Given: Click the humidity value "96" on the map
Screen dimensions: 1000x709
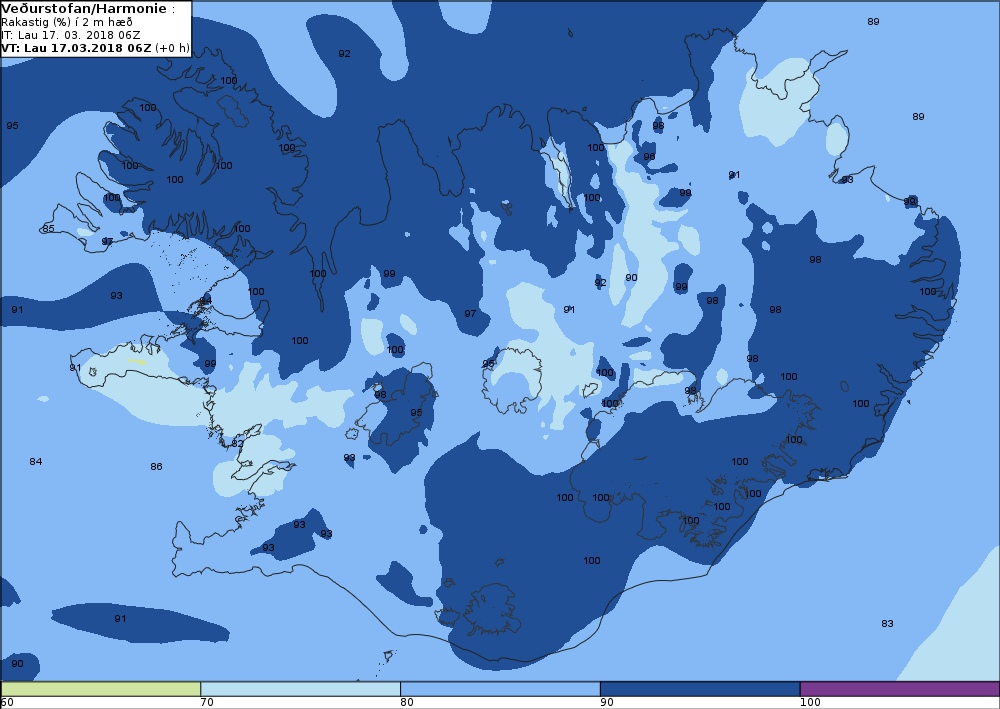Looking at the screenshot, I should (649, 156).
